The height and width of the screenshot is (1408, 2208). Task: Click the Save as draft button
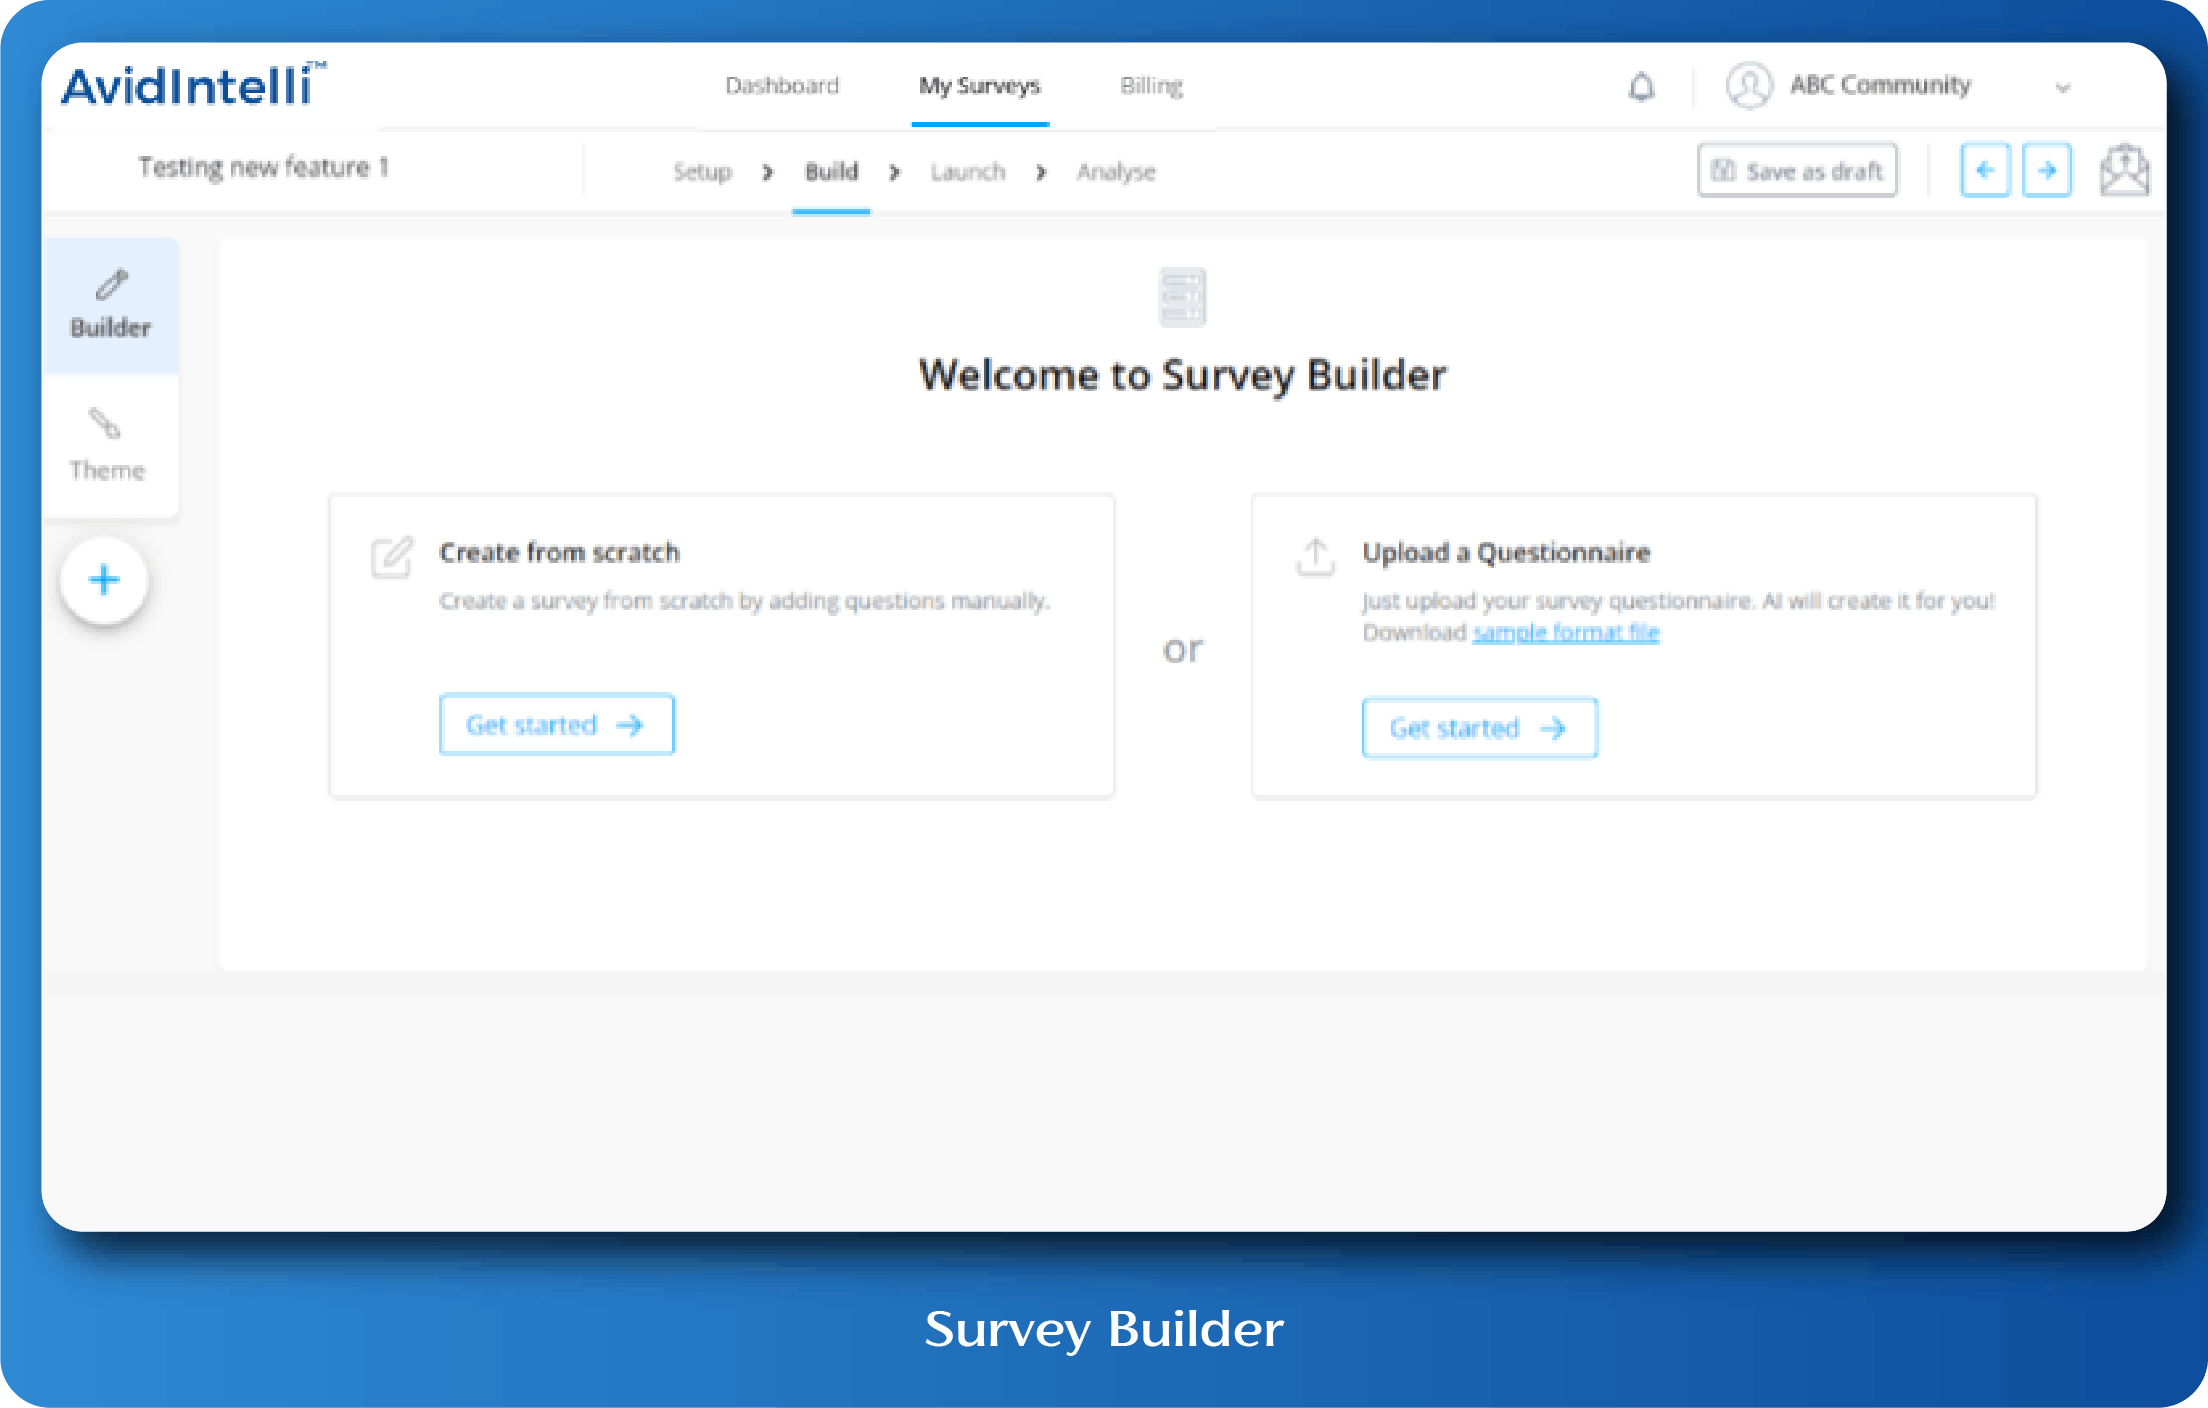(x=1797, y=171)
